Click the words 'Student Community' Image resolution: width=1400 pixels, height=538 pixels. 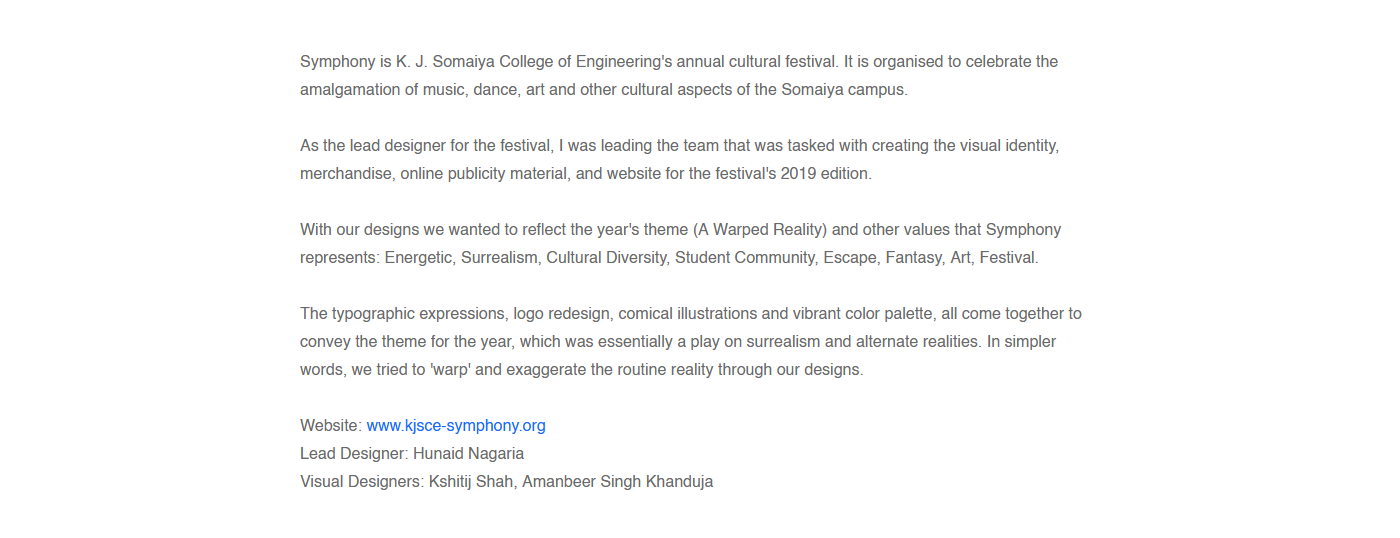click(745, 258)
